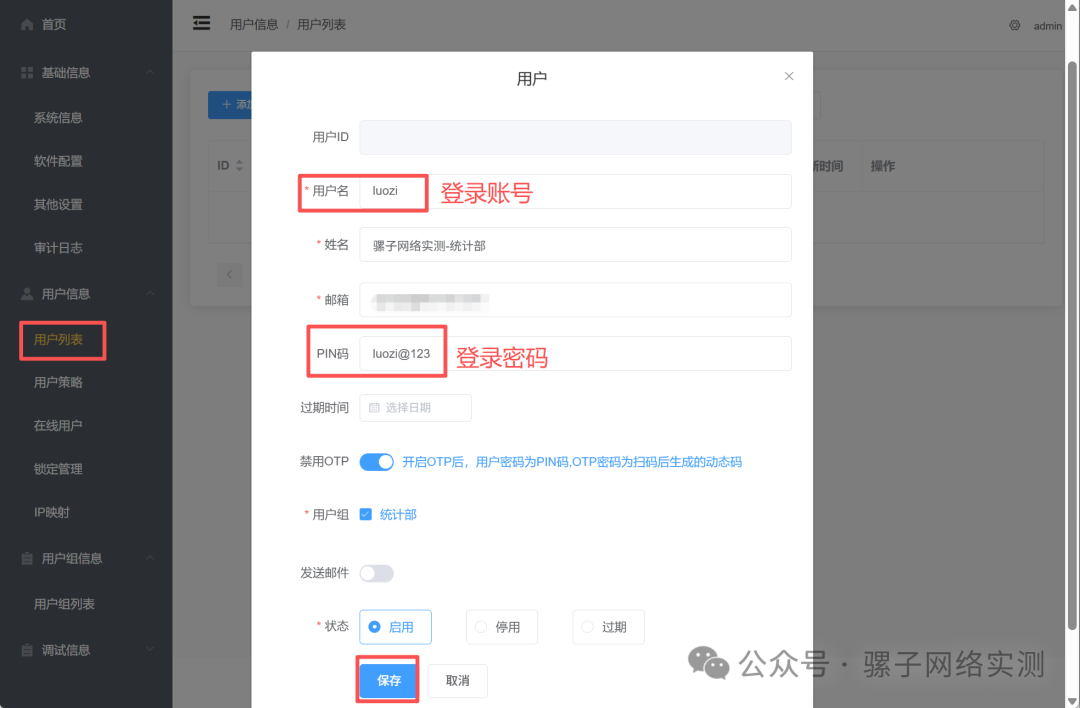
Task: Click the 基础信息 grid icon in sidebar
Action: (25, 72)
